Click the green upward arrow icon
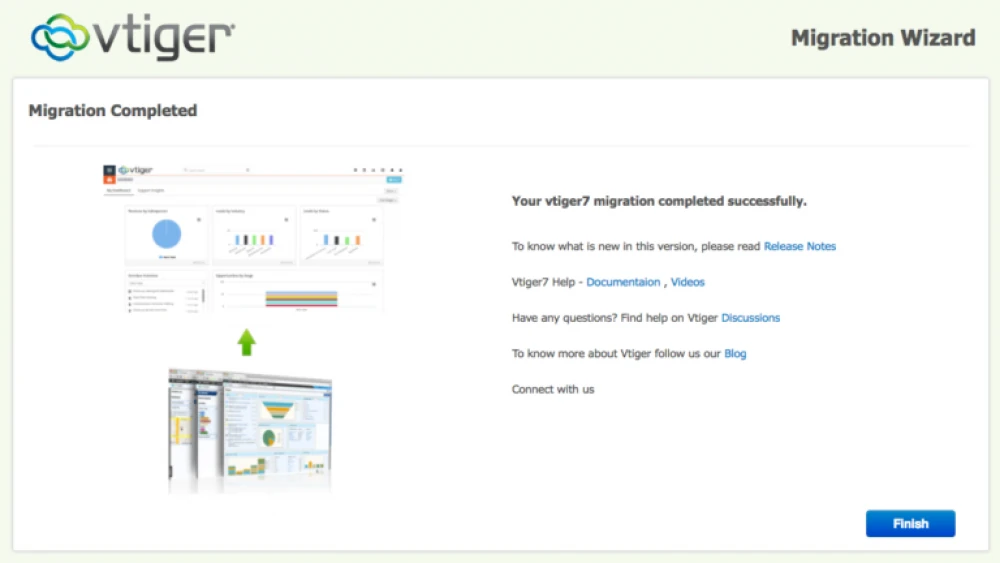Viewport: 1000px width, 563px height. [x=246, y=343]
